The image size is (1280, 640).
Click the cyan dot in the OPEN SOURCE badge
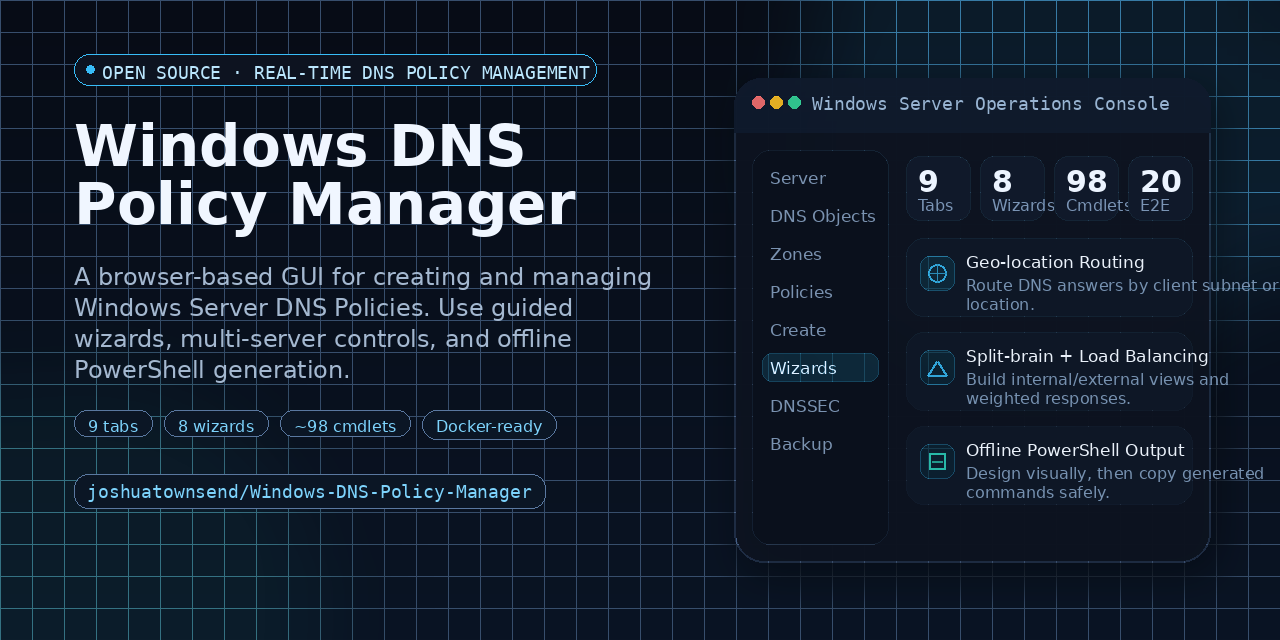tap(90, 70)
